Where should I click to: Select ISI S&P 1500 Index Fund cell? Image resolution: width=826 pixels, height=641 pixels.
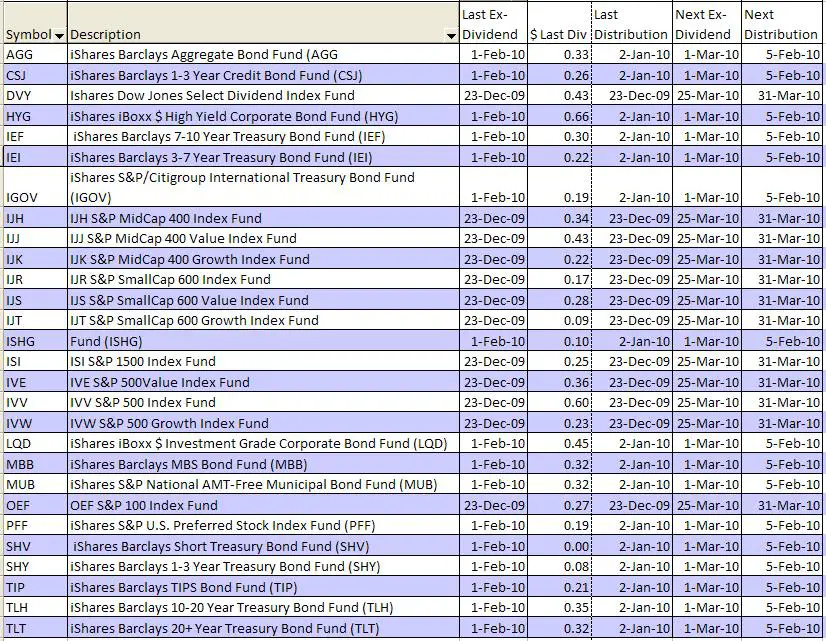(x=263, y=361)
